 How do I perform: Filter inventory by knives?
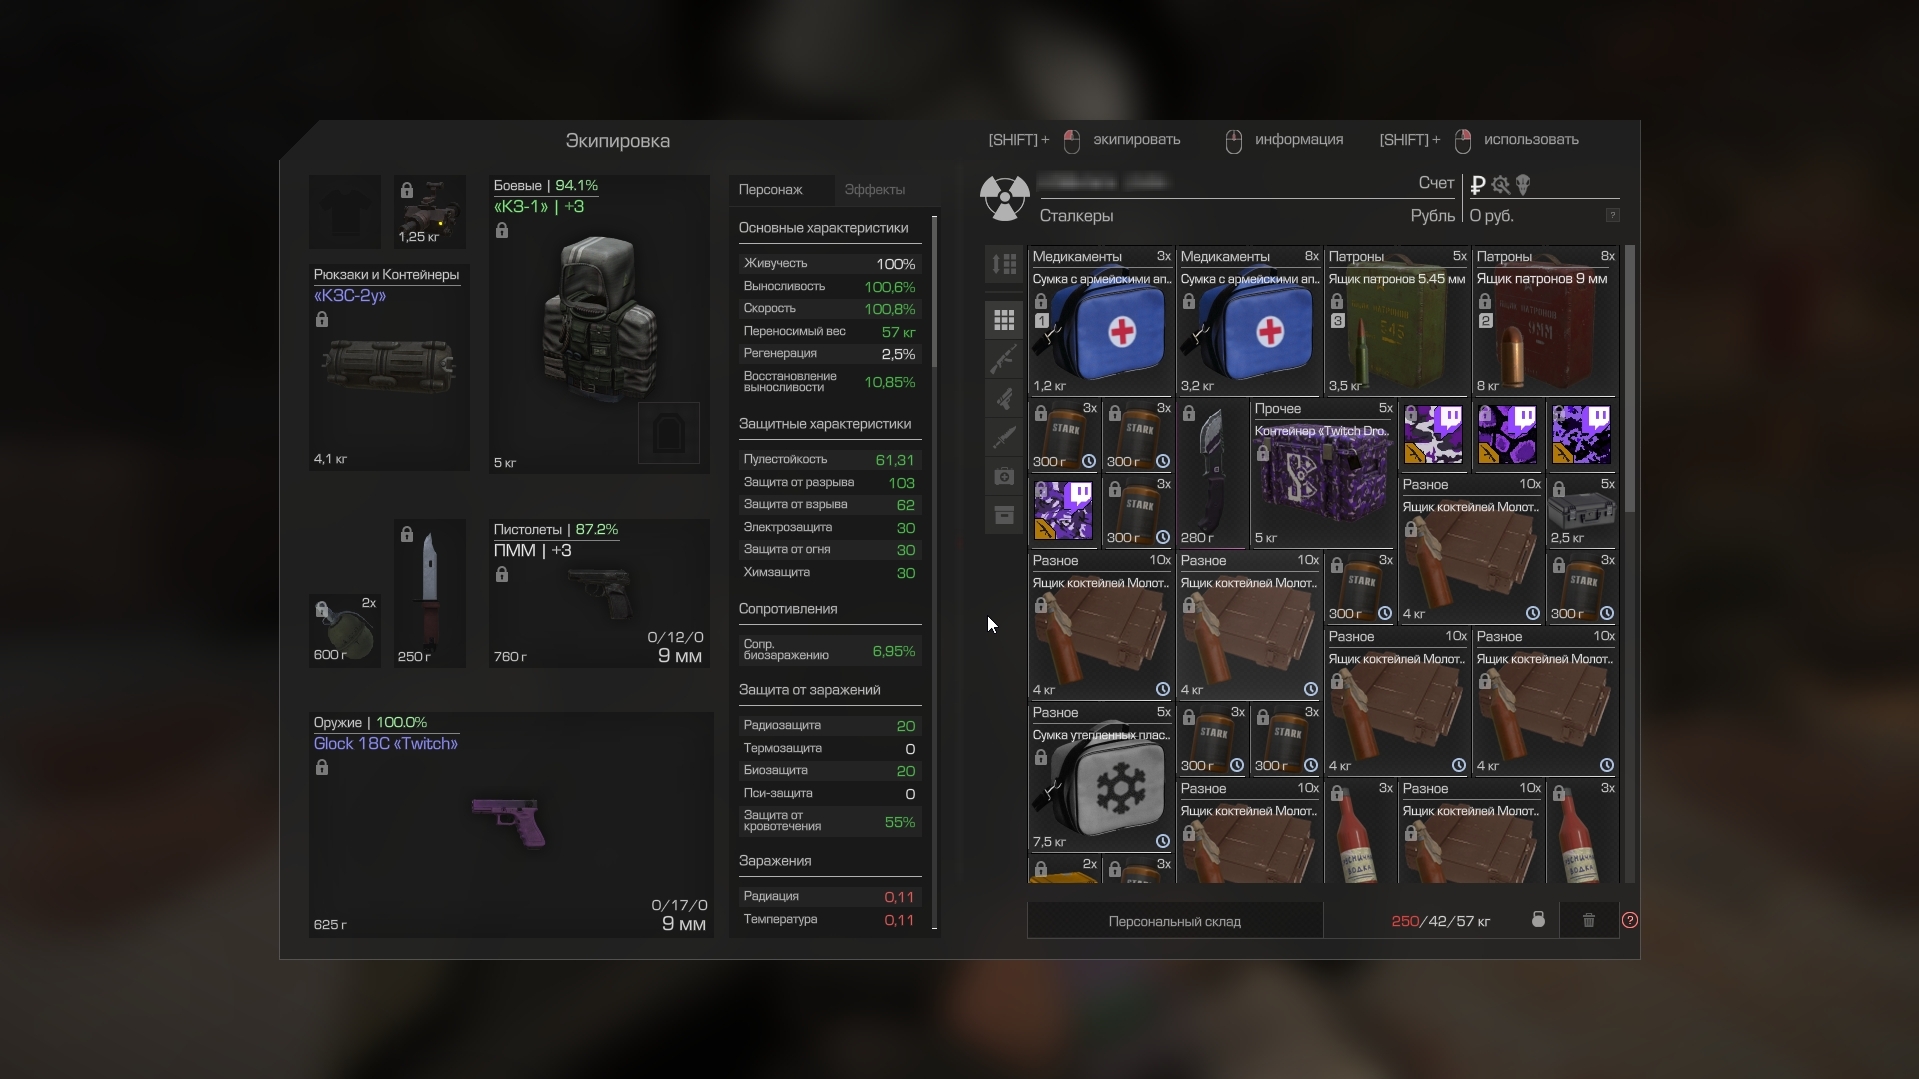(1004, 437)
